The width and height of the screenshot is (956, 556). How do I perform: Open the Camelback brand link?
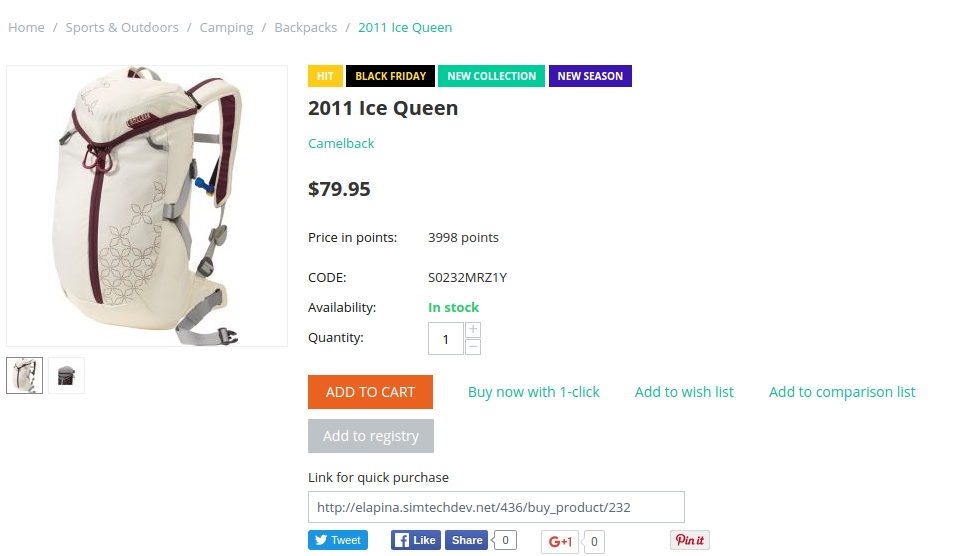(x=341, y=143)
